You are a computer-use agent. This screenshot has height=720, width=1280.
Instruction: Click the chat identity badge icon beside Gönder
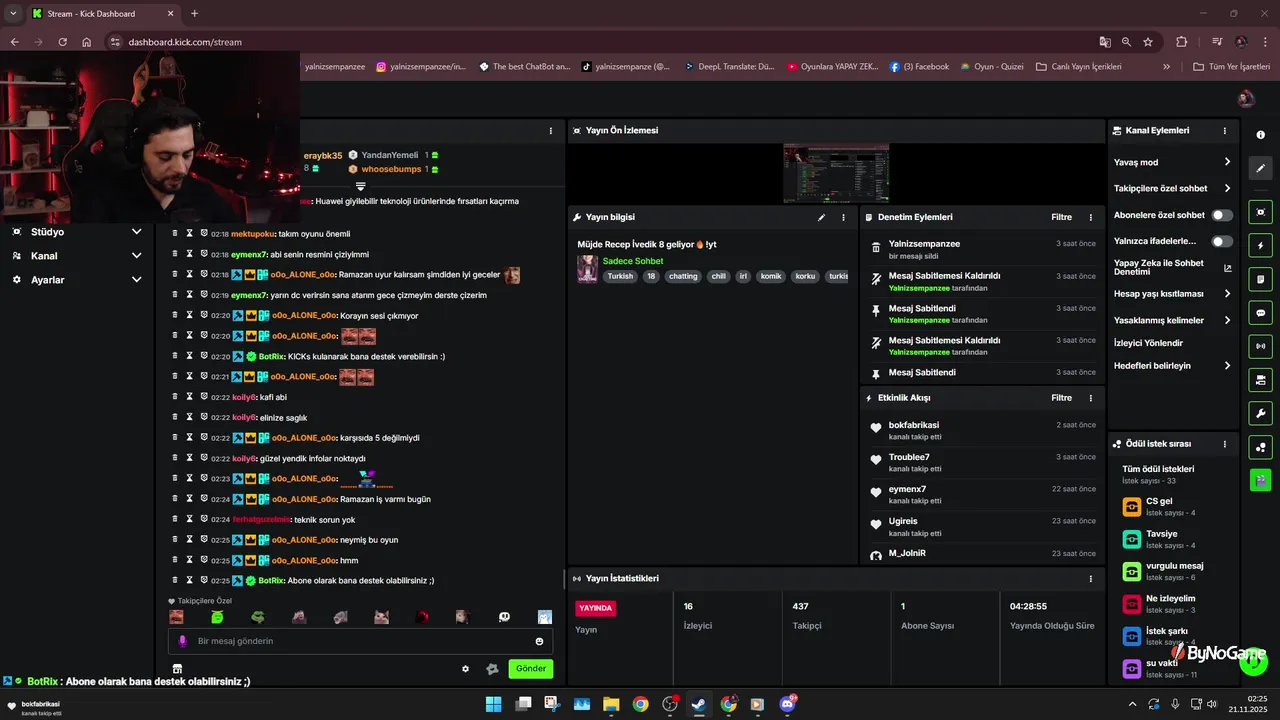click(492, 669)
